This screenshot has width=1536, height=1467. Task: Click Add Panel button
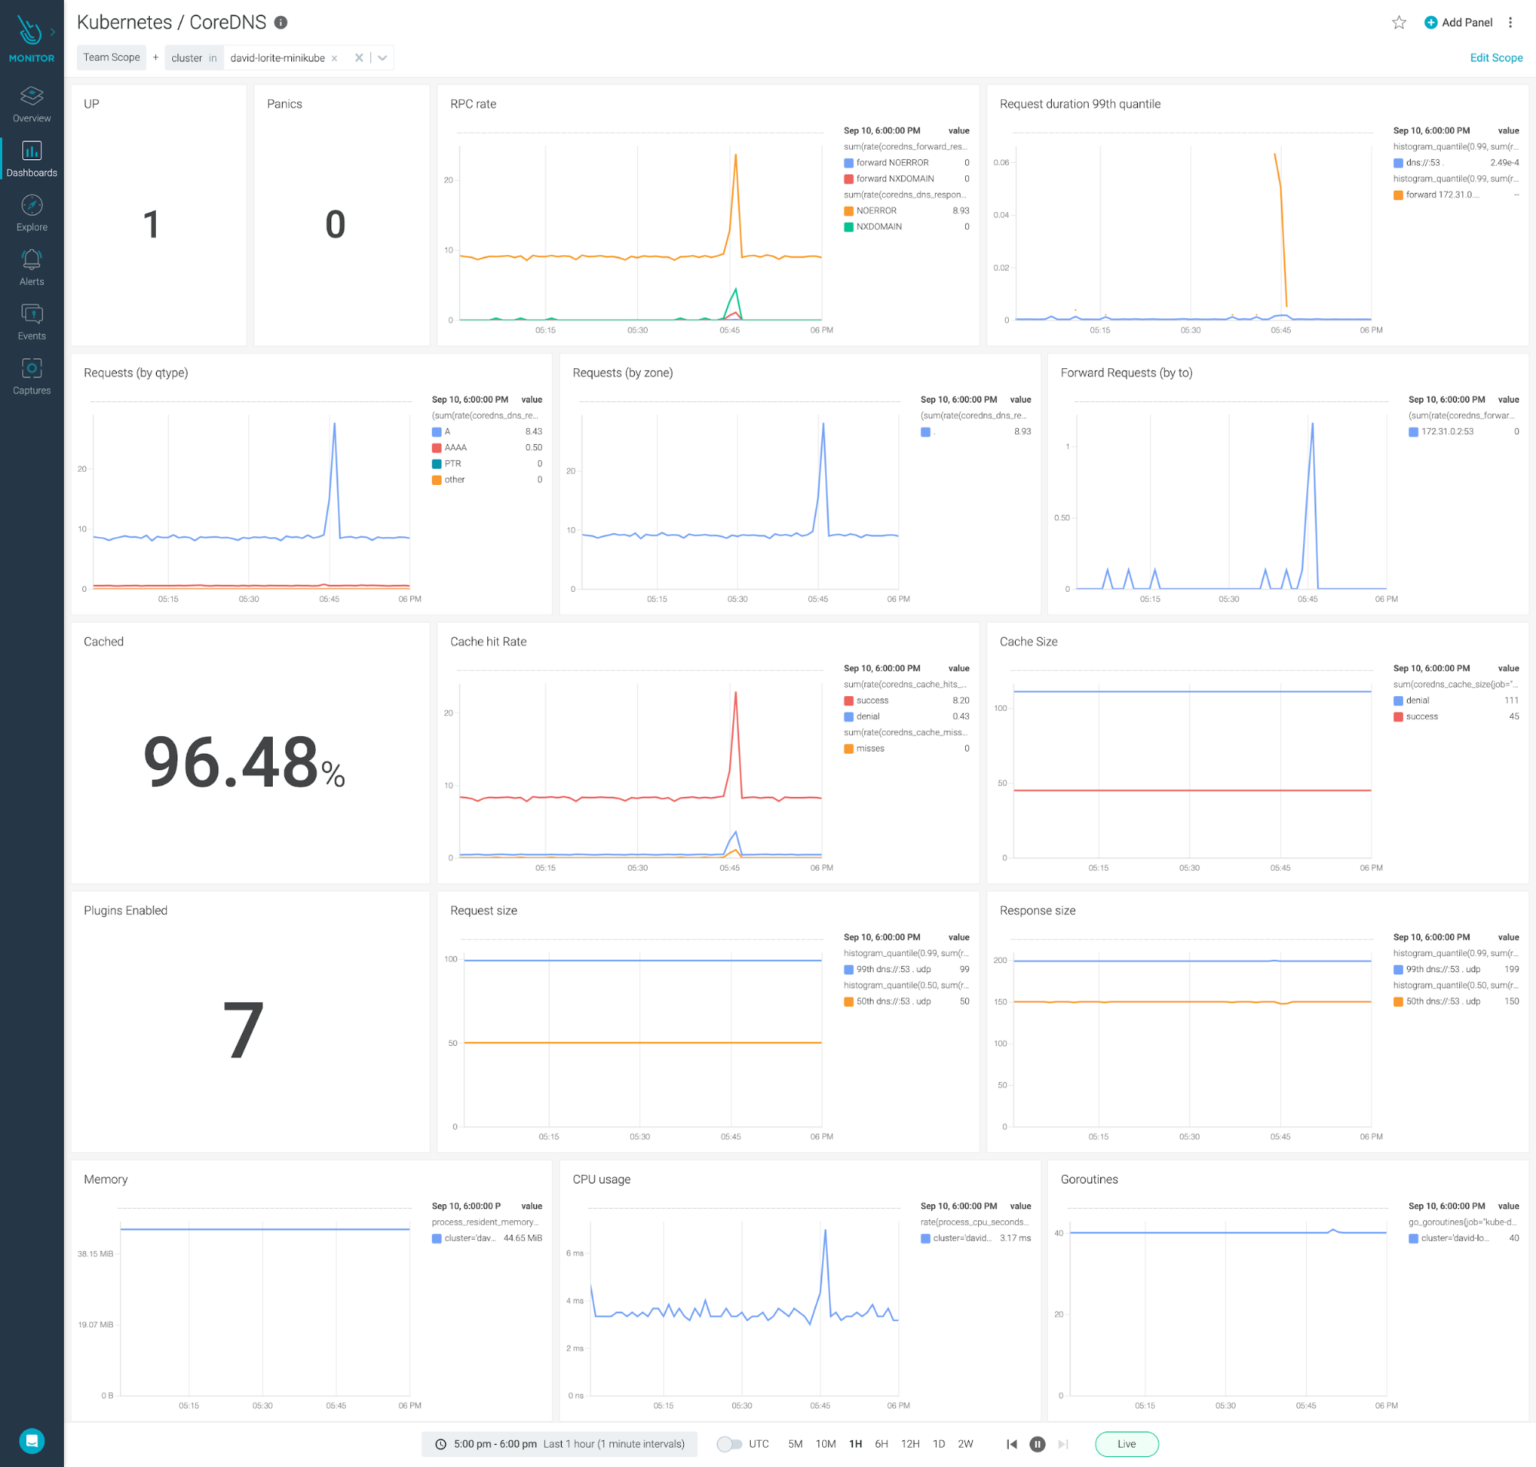pos(1458,22)
